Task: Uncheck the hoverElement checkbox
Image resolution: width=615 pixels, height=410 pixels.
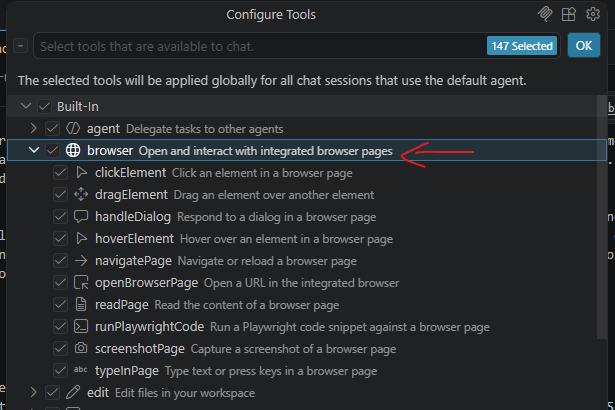Action: [60, 238]
